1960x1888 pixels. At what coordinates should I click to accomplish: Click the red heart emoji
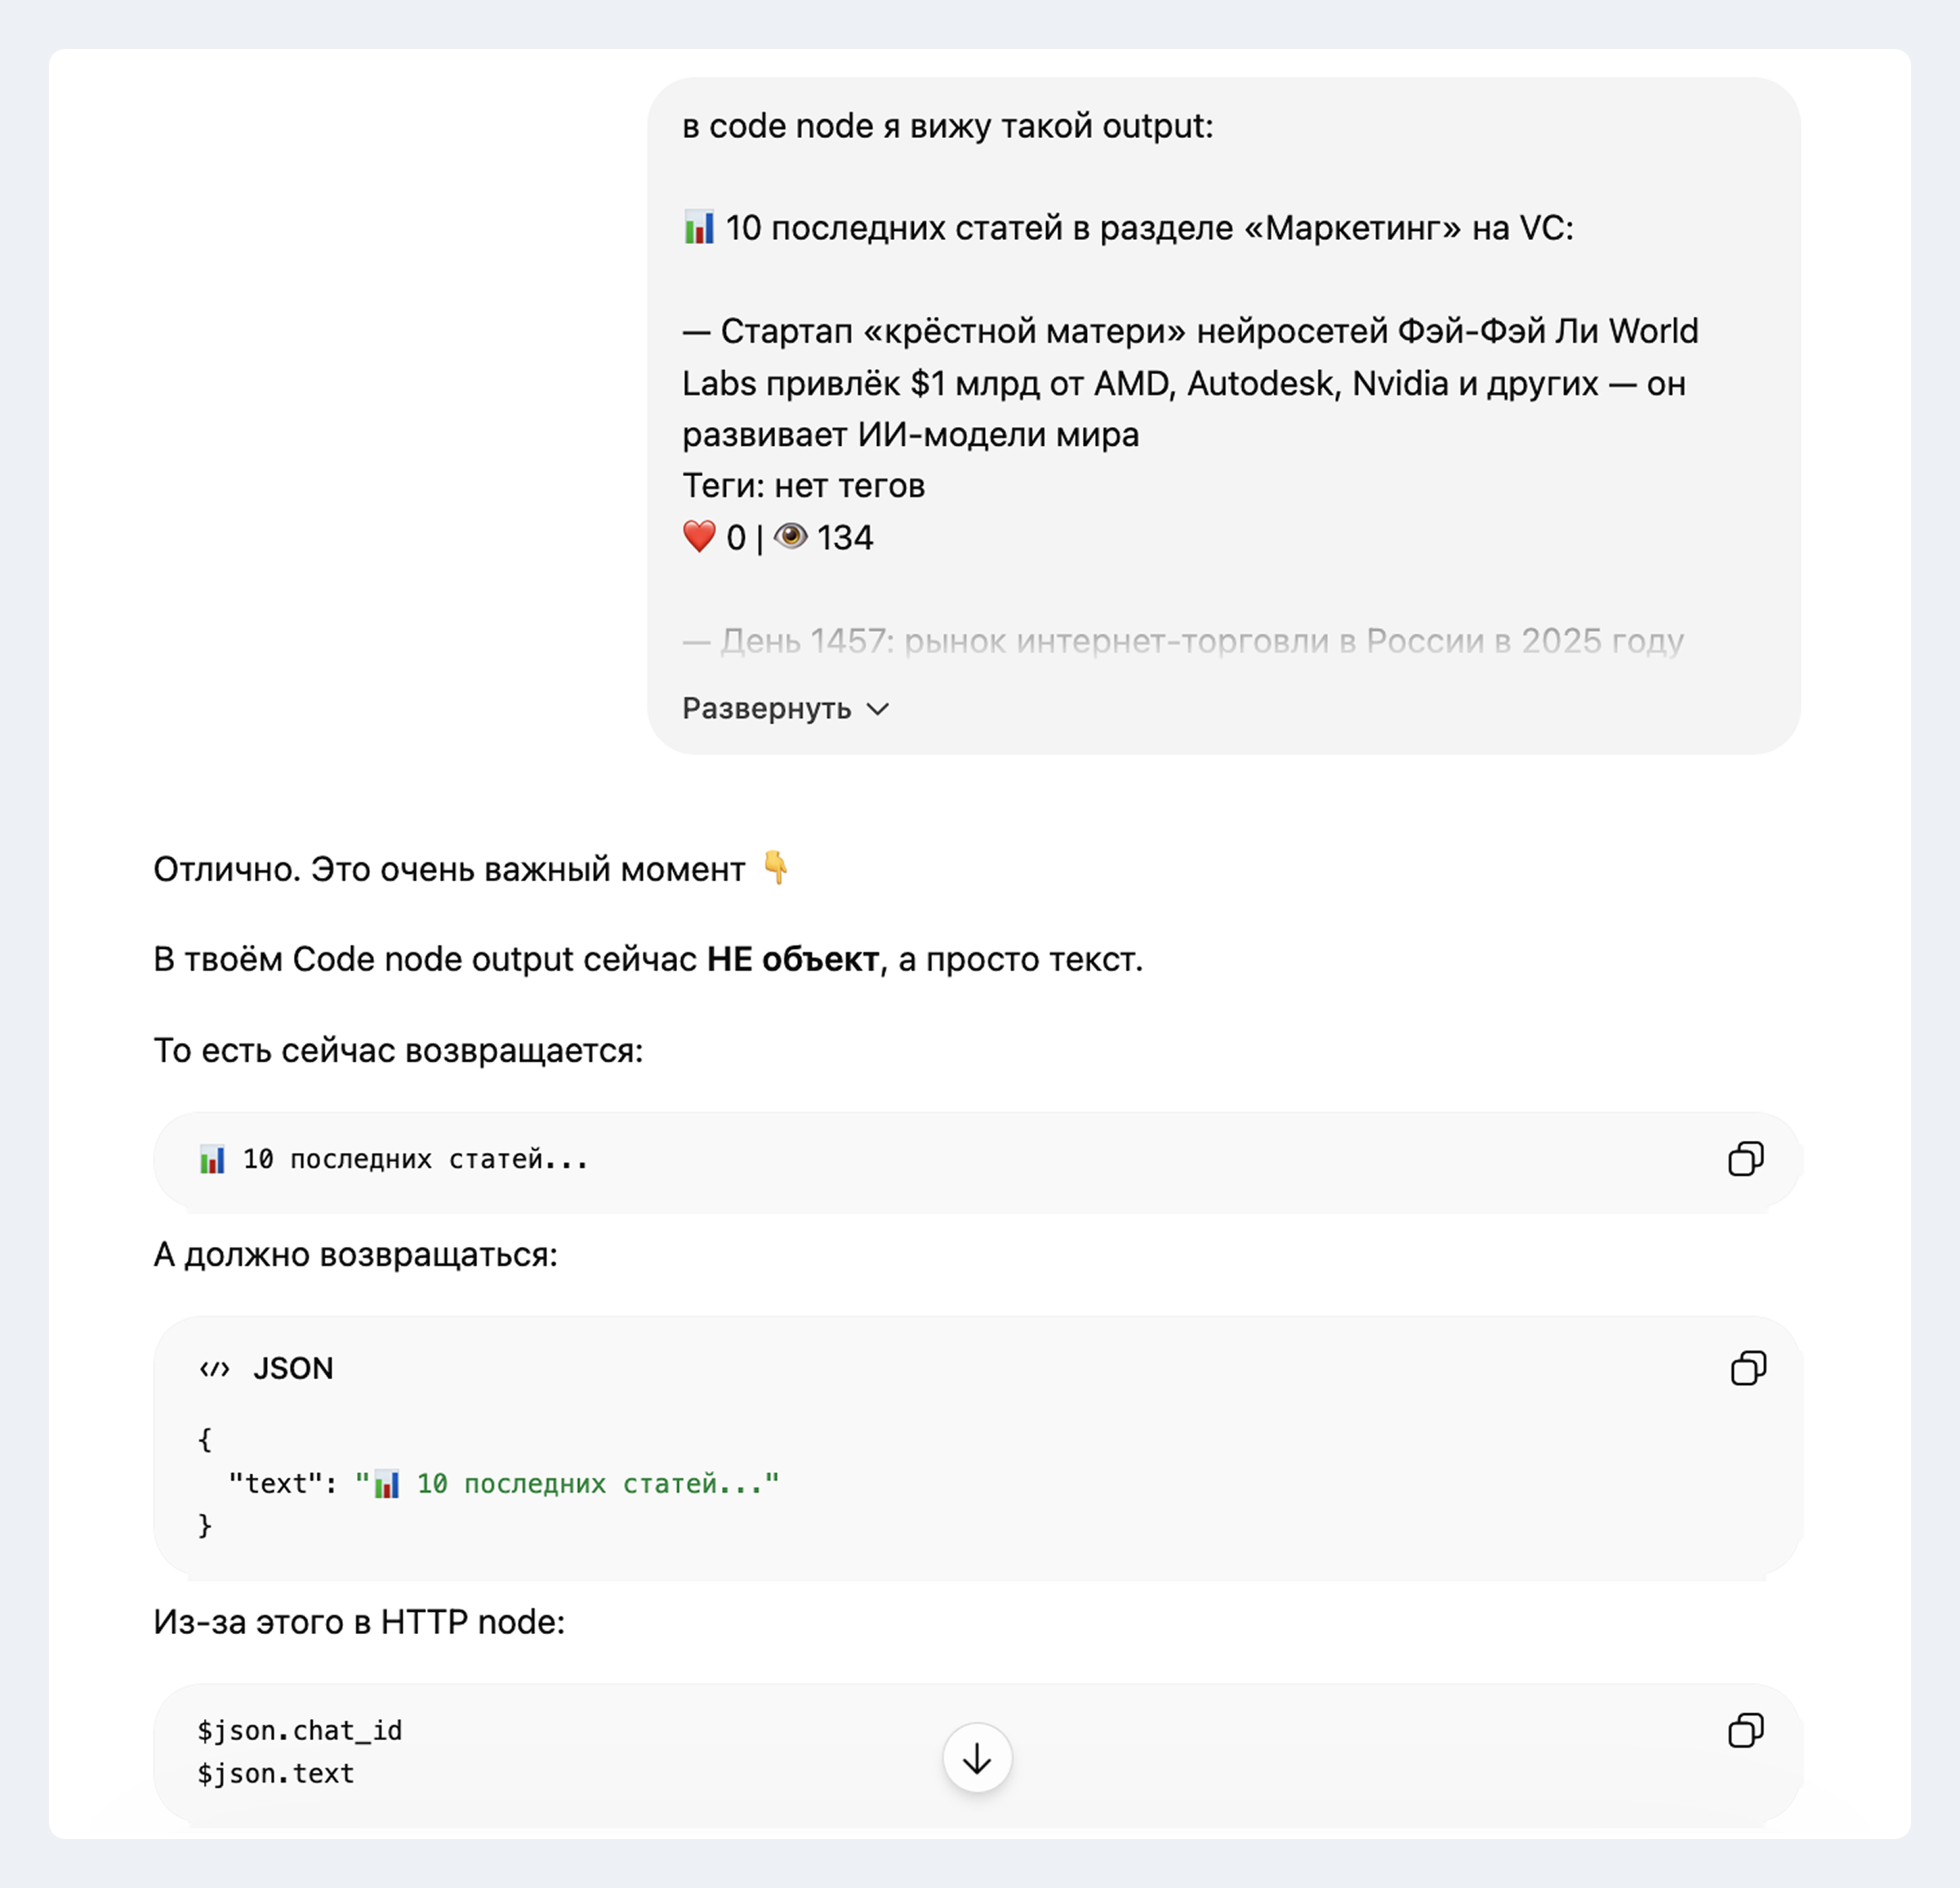coord(699,537)
